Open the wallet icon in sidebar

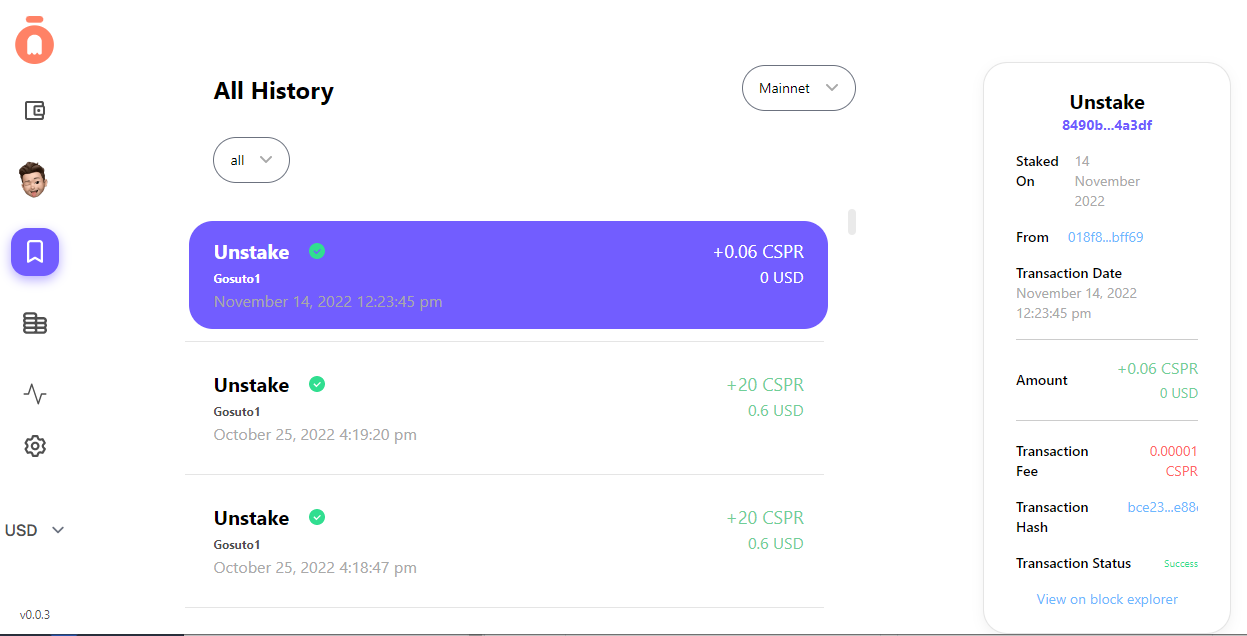(x=35, y=111)
